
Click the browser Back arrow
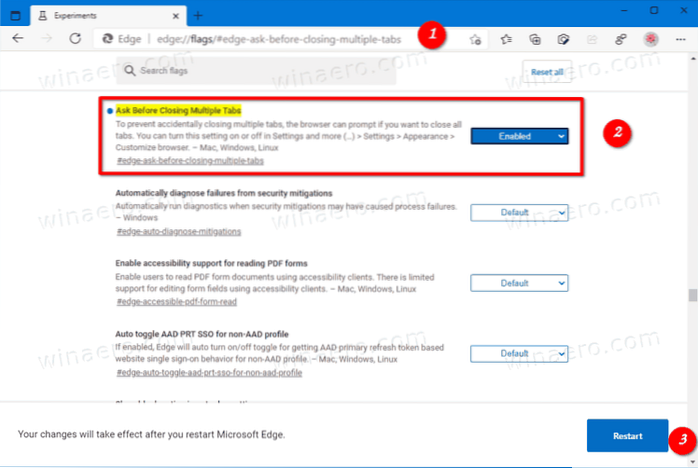pos(17,39)
